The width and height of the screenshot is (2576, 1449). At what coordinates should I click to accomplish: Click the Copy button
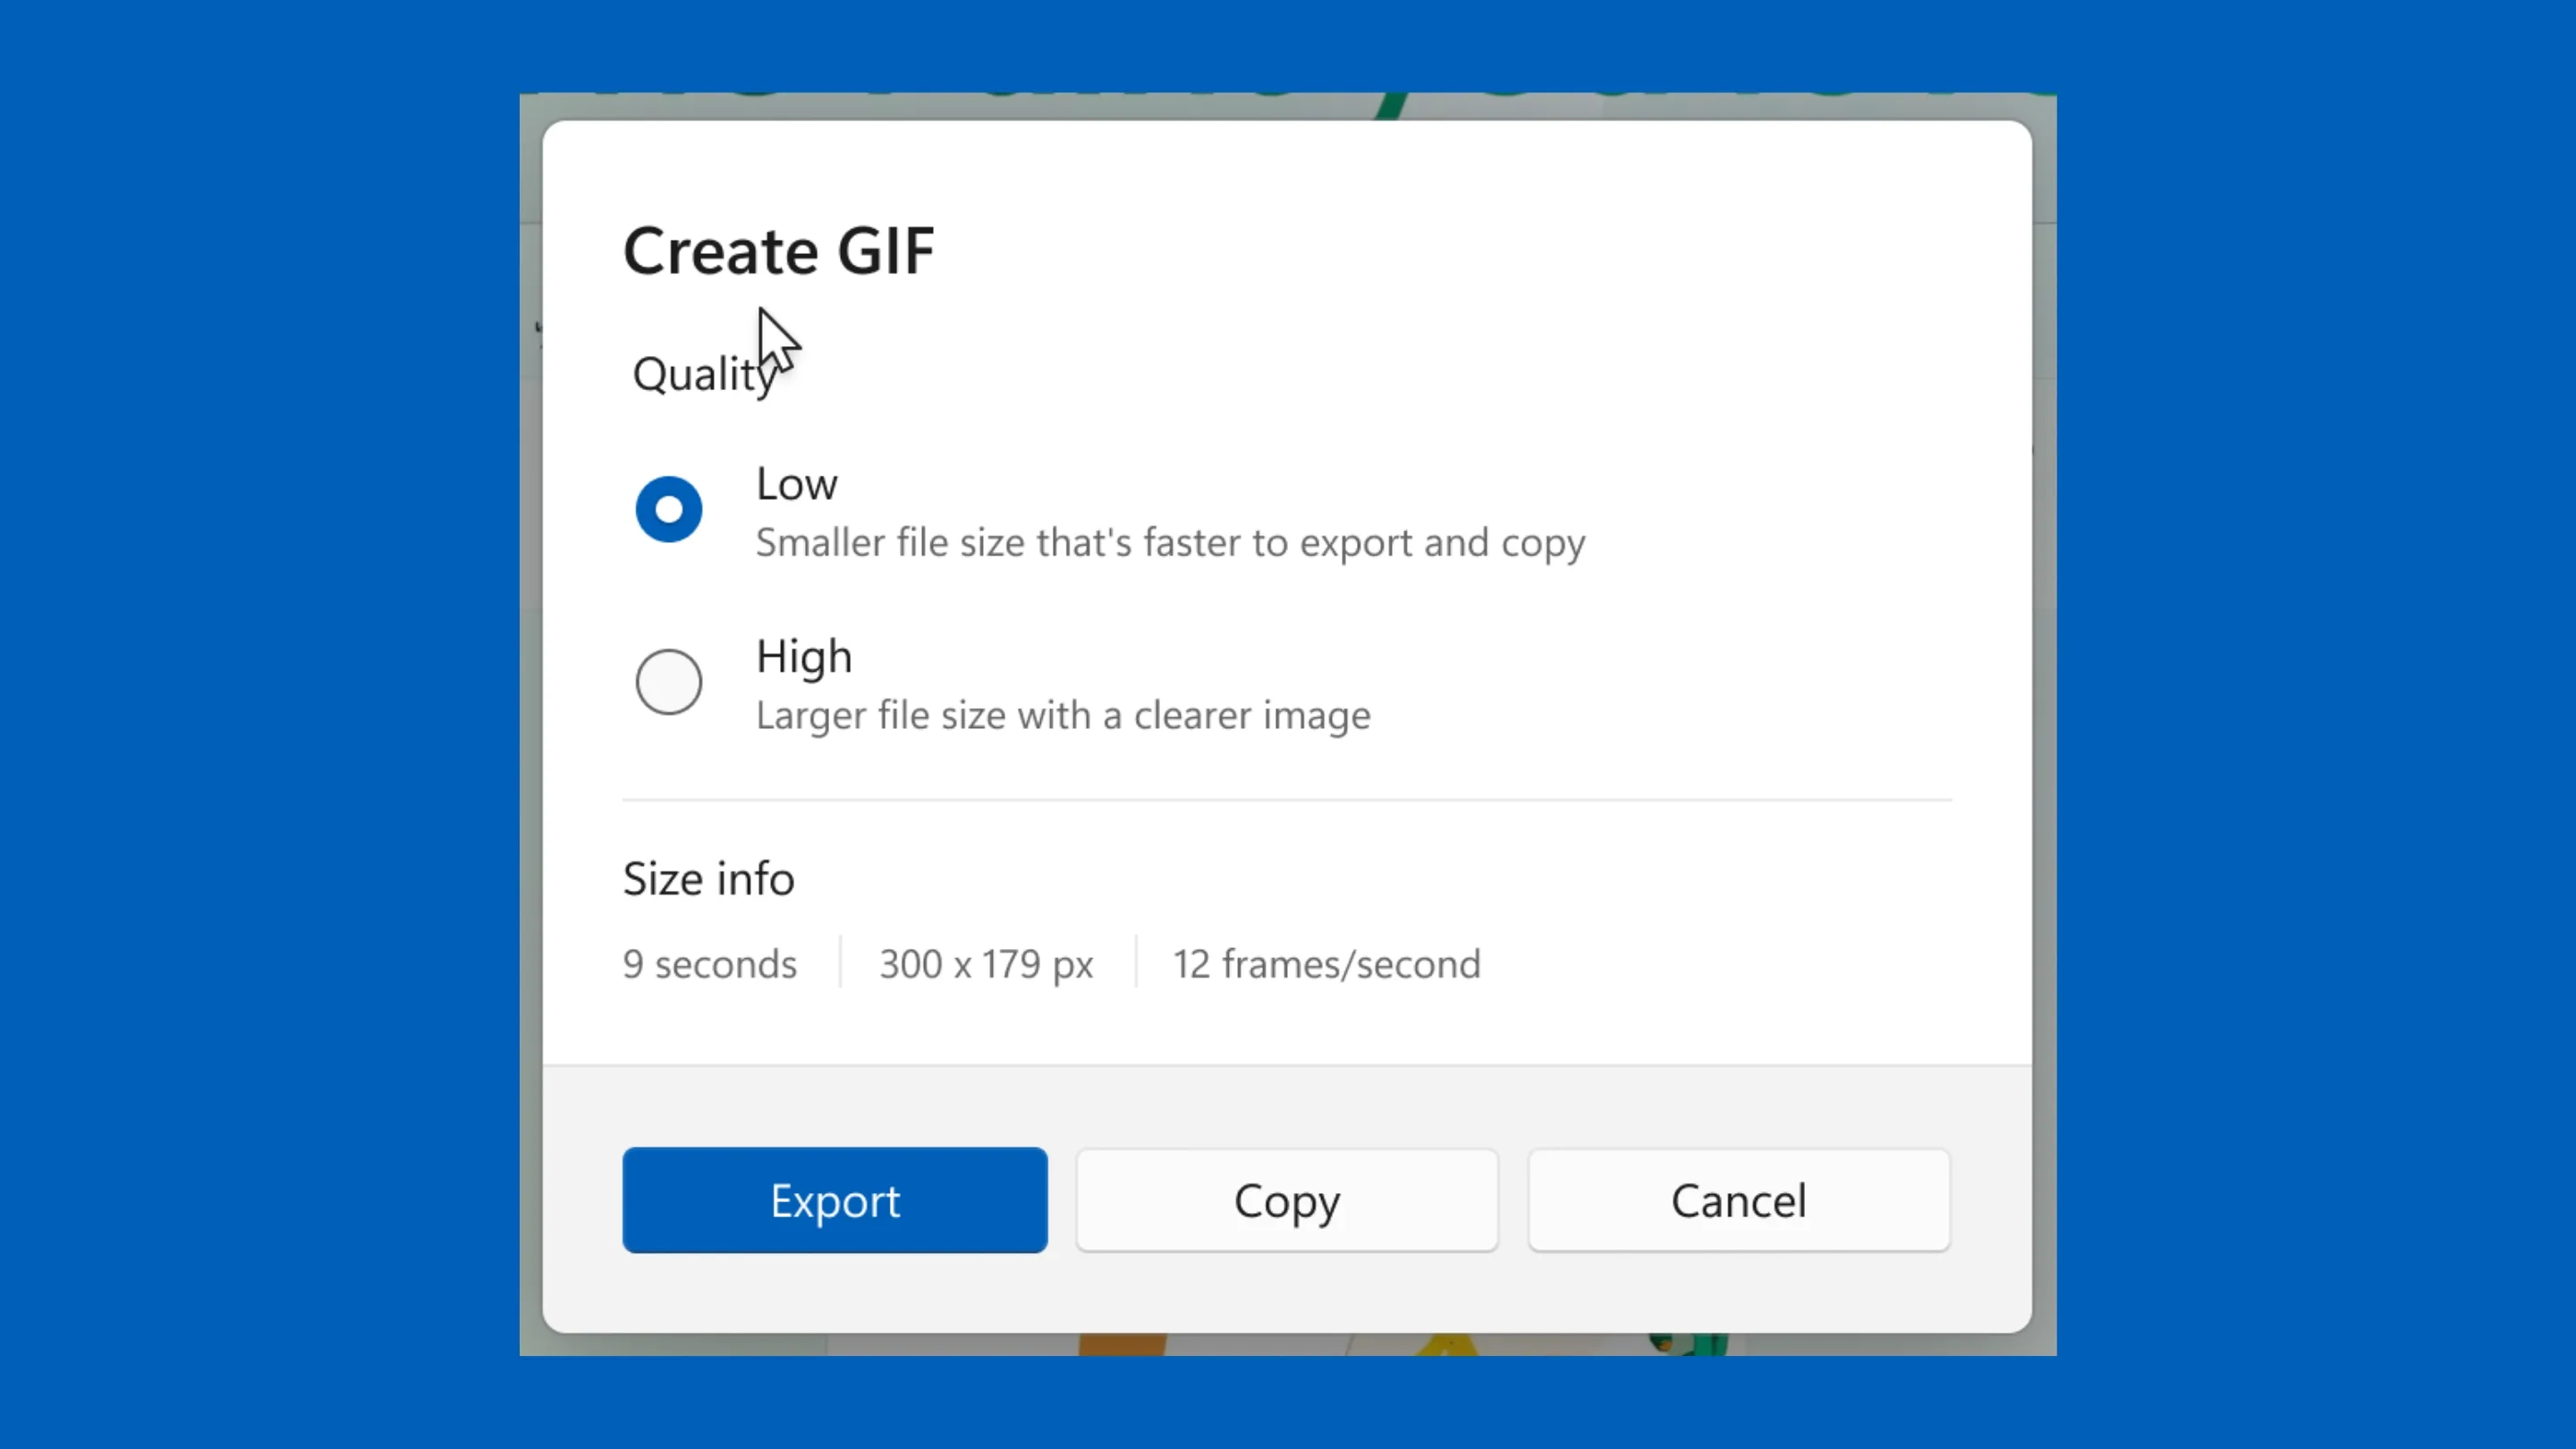(1287, 1200)
